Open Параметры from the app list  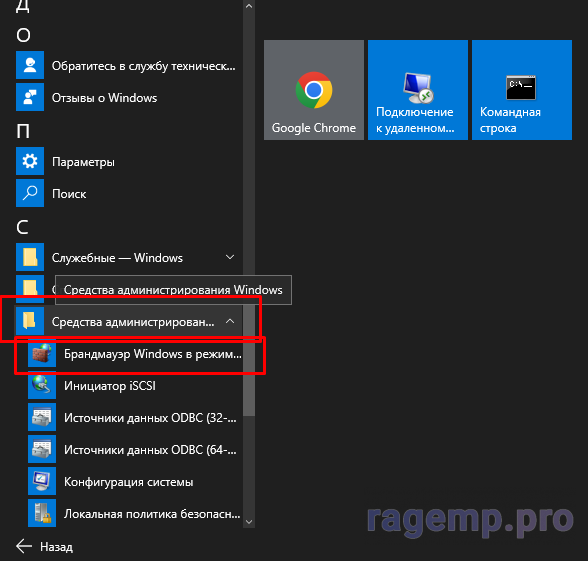[x=83, y=162]
